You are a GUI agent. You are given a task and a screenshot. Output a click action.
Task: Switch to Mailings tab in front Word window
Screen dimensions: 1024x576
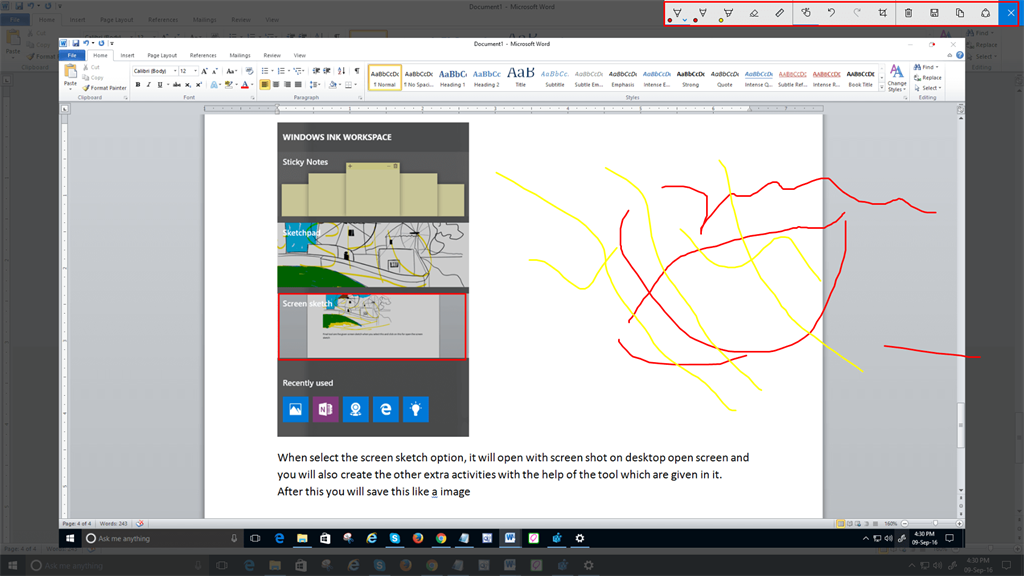click(x=240, y=56)
